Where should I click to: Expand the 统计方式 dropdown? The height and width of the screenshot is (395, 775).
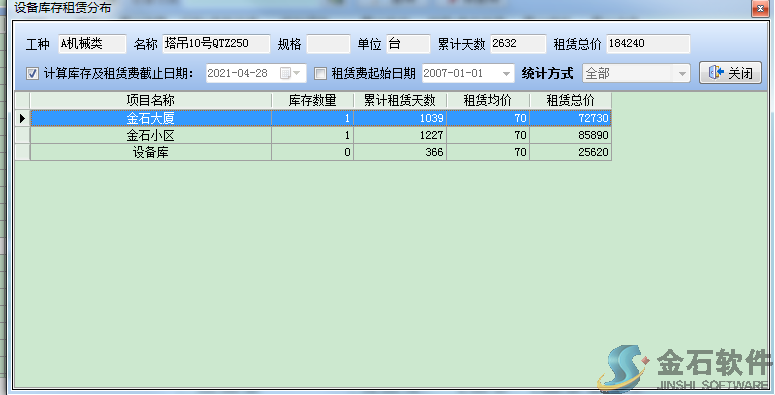[682, 74]
